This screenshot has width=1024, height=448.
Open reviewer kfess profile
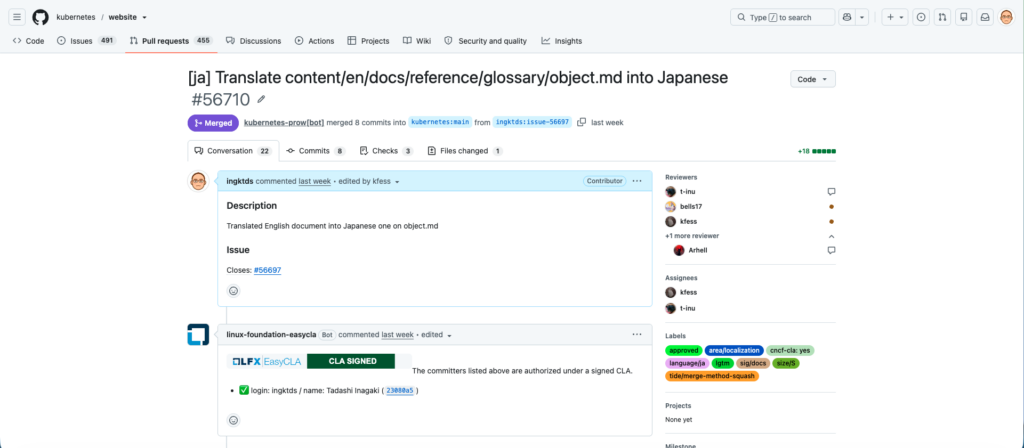coord(688,221)
